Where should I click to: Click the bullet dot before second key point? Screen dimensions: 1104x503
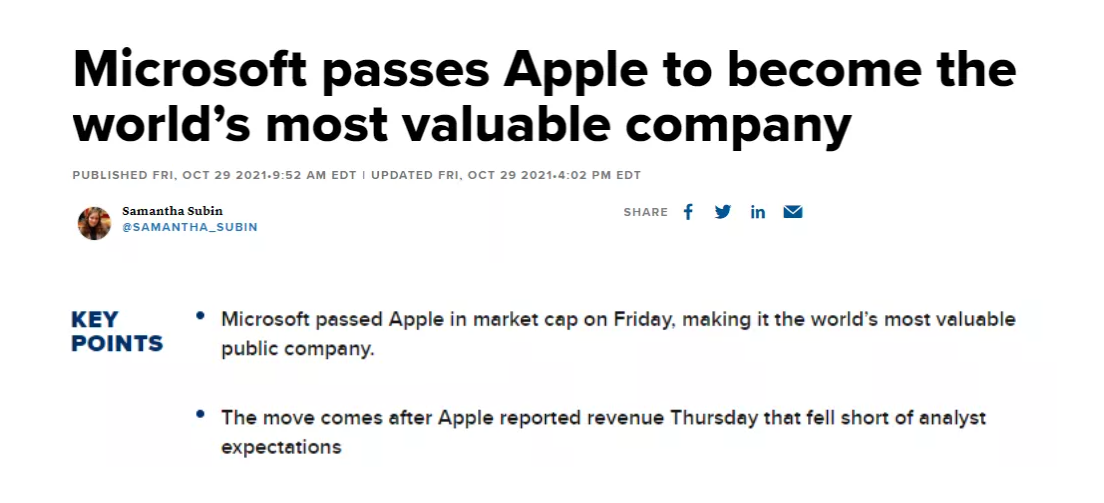pyautogui.click(x=201, y=414)
